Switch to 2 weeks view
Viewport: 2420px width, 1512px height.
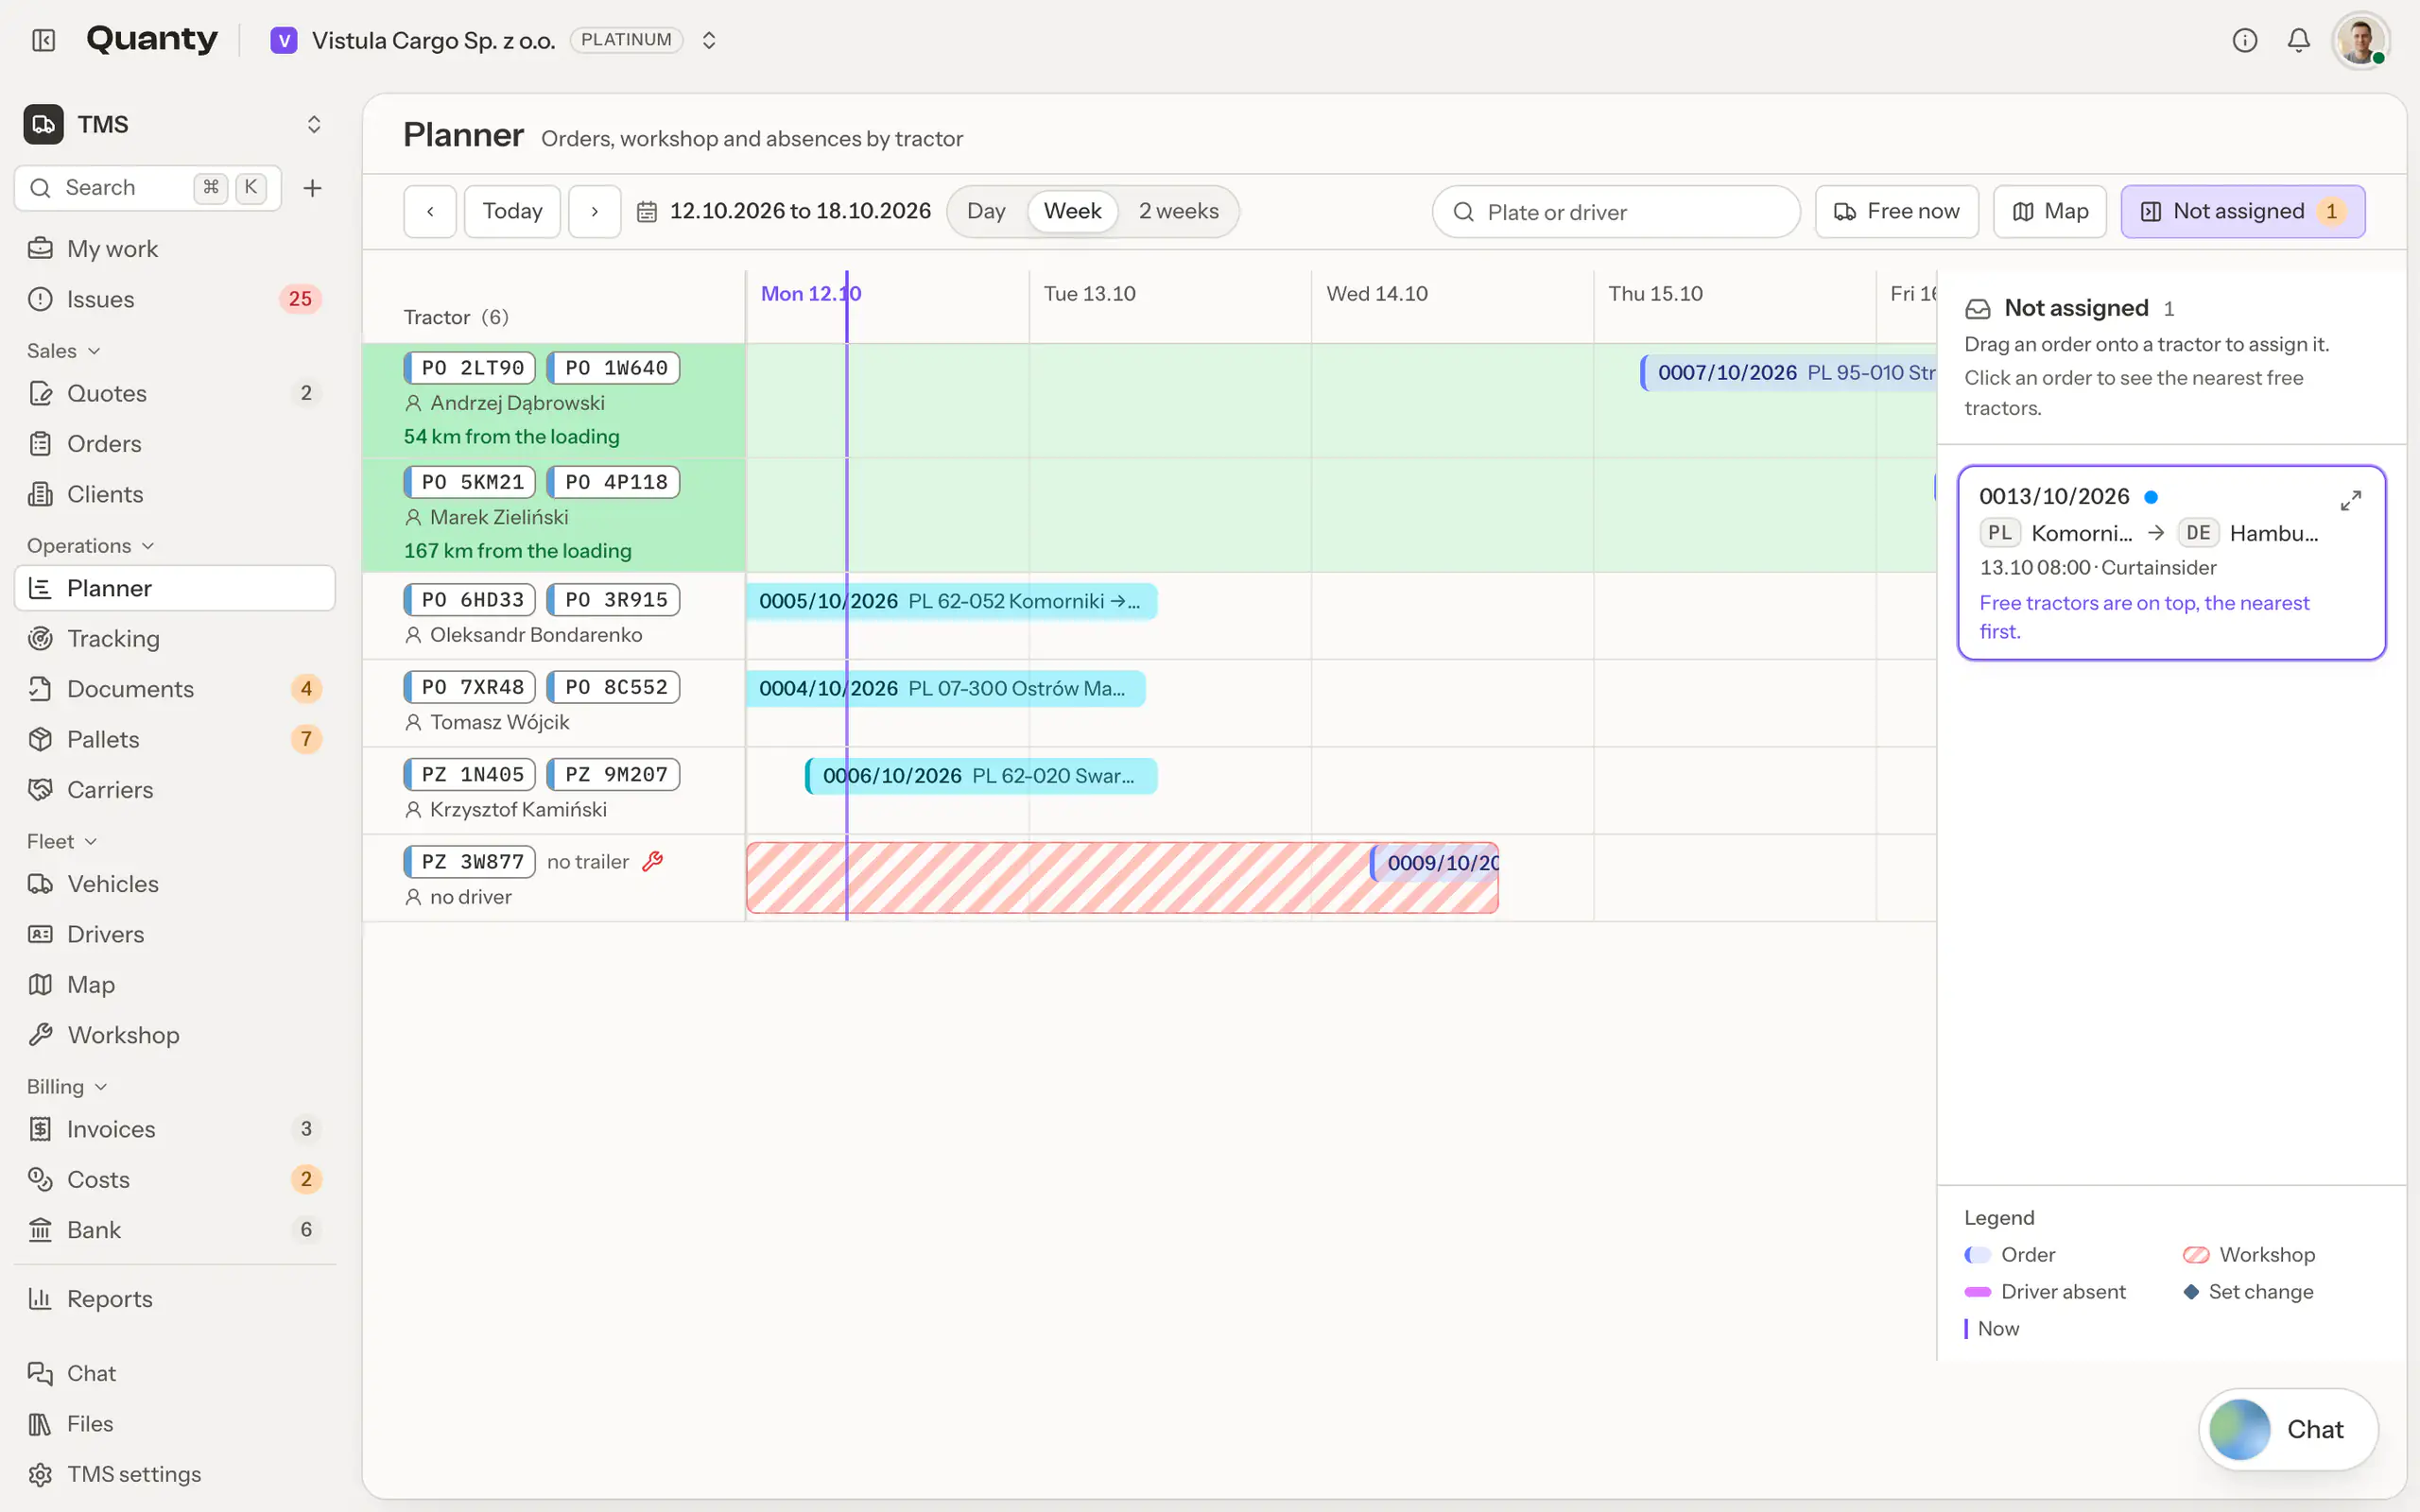tap(1178, 211)
